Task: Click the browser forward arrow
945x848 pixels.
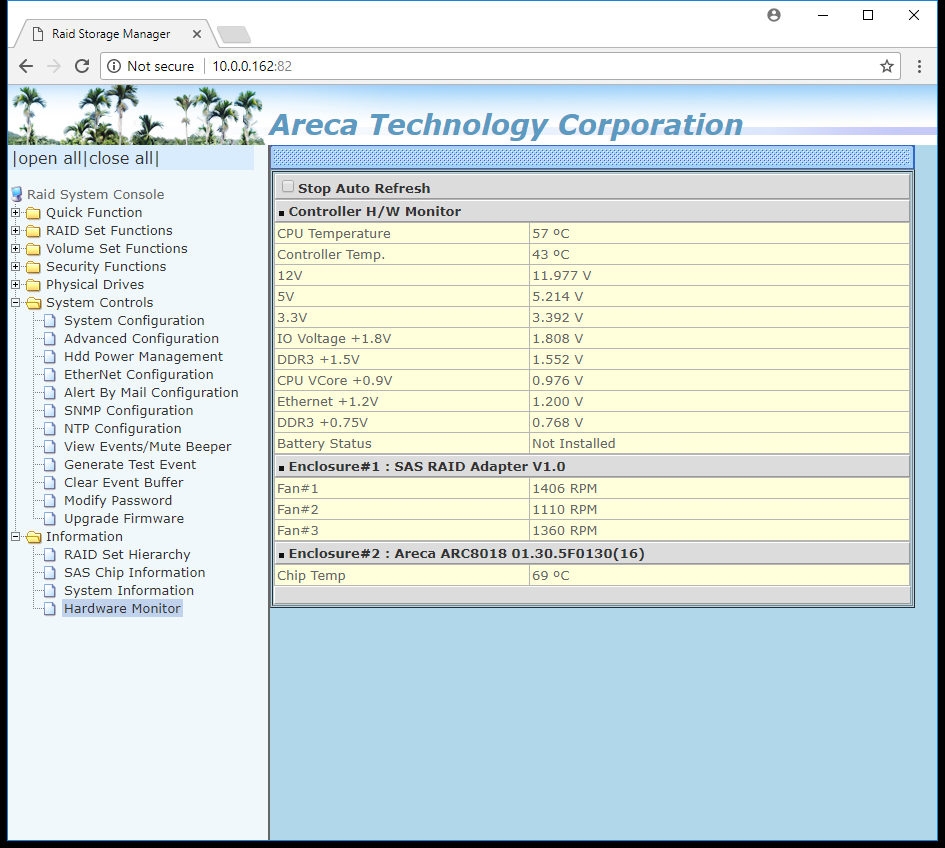Action: [54, 66]
